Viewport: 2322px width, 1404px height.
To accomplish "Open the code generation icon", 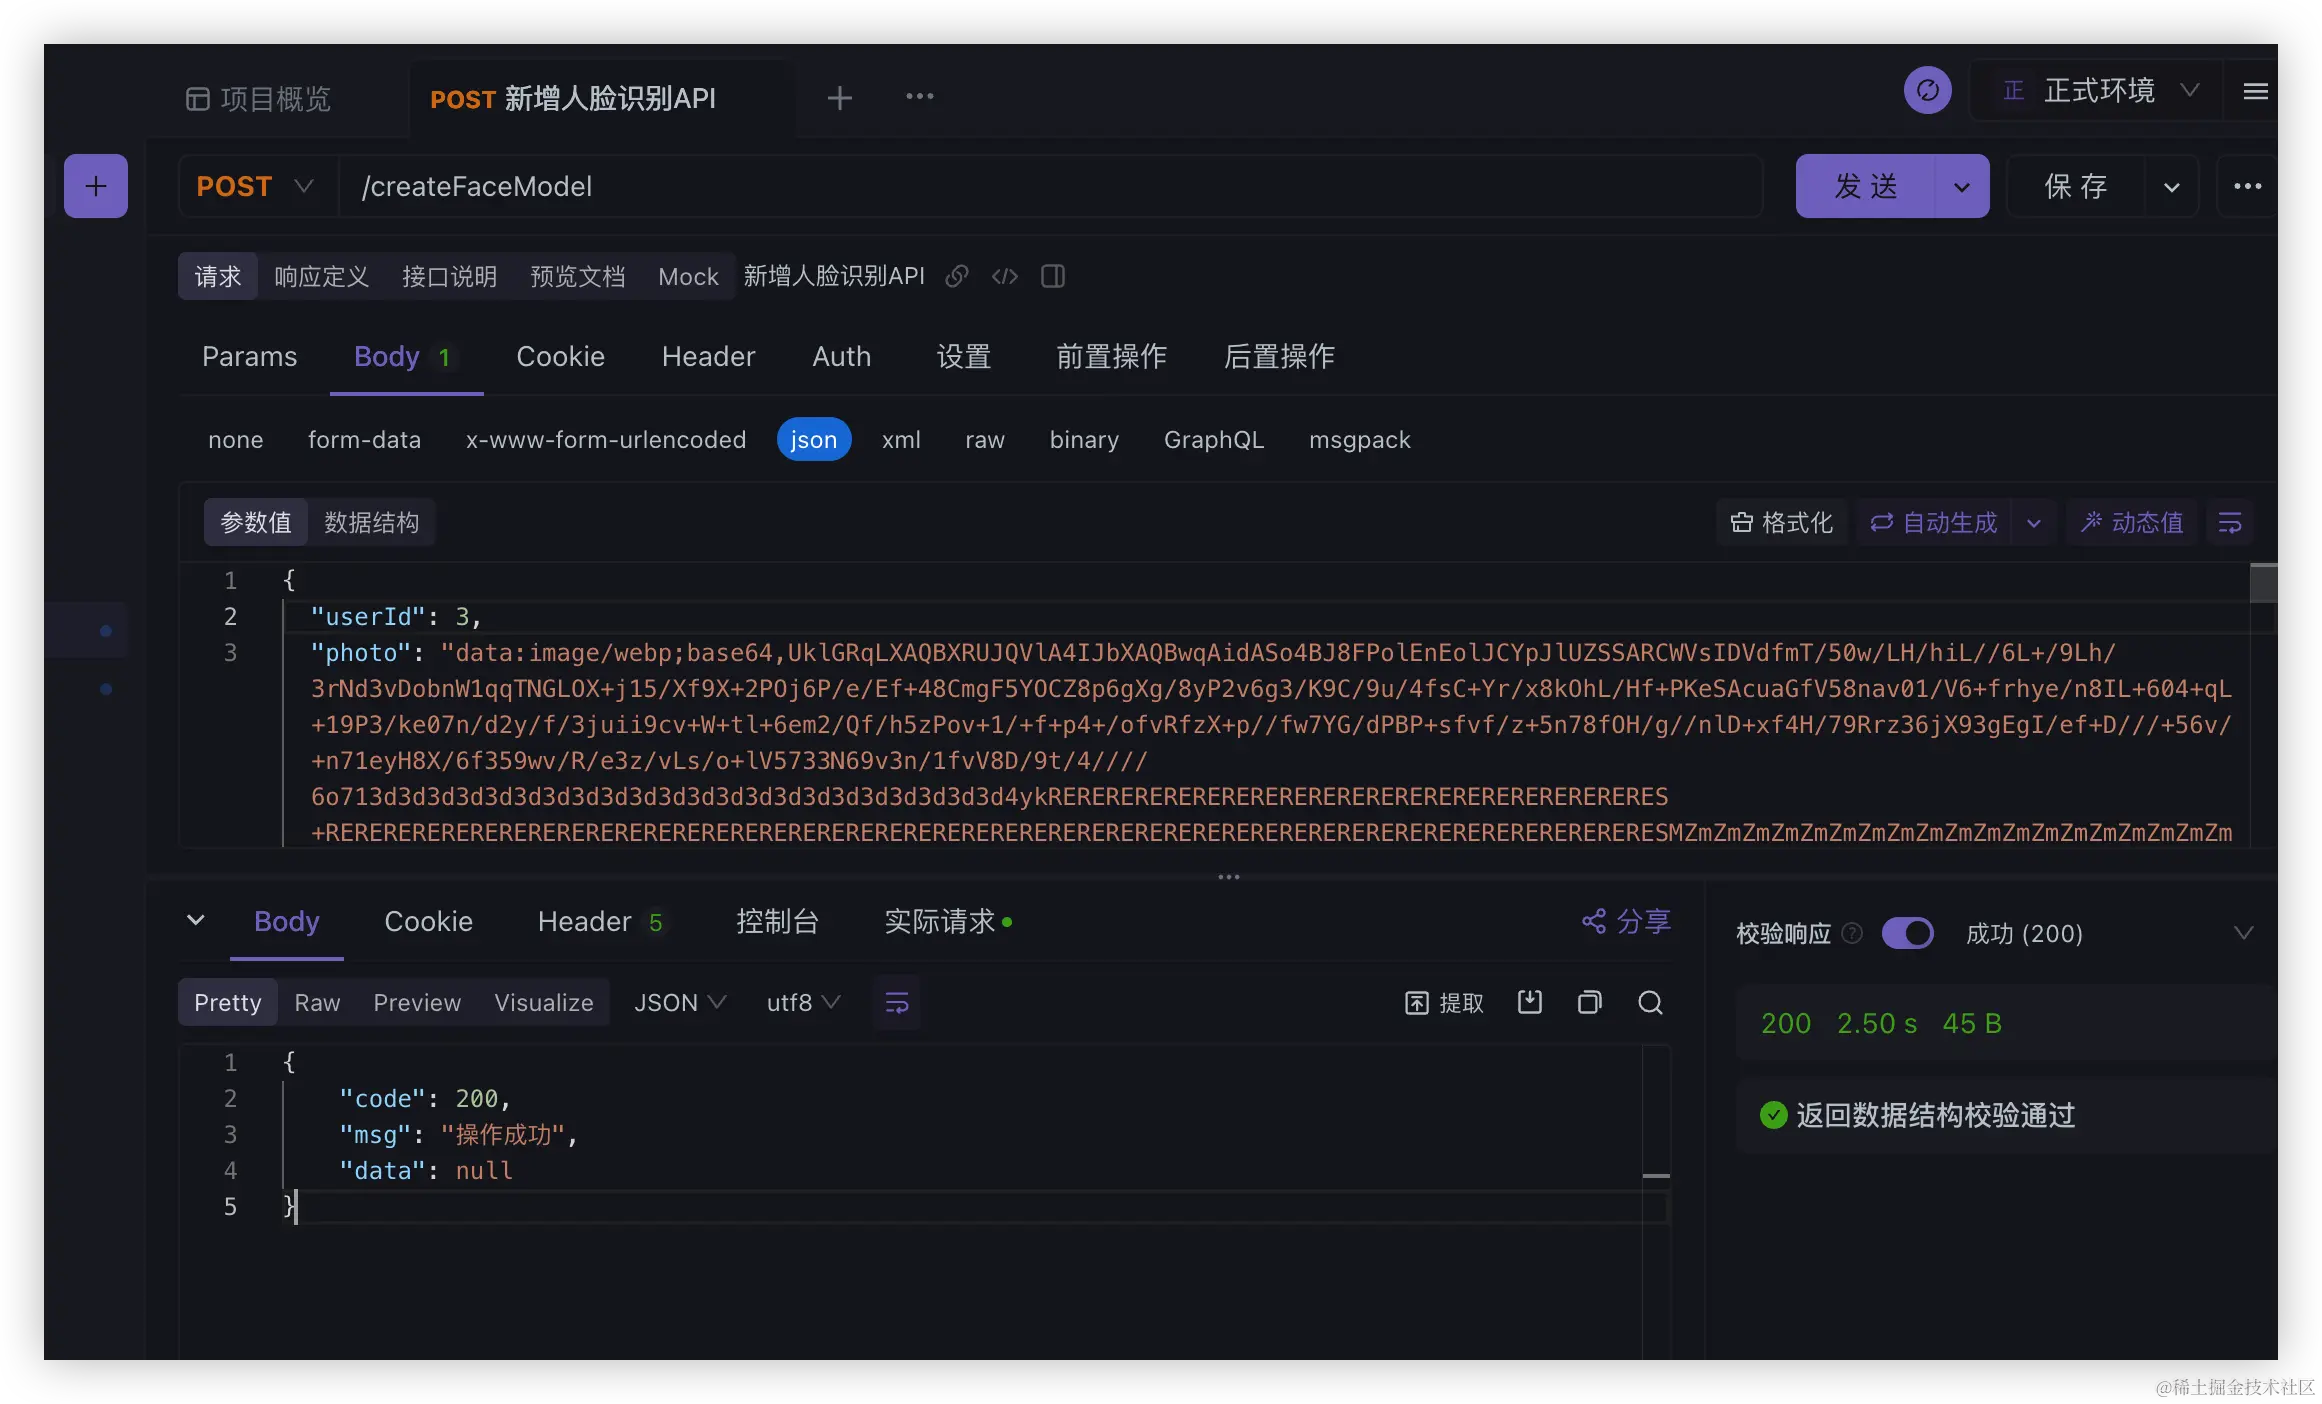I will [1005, 276].
